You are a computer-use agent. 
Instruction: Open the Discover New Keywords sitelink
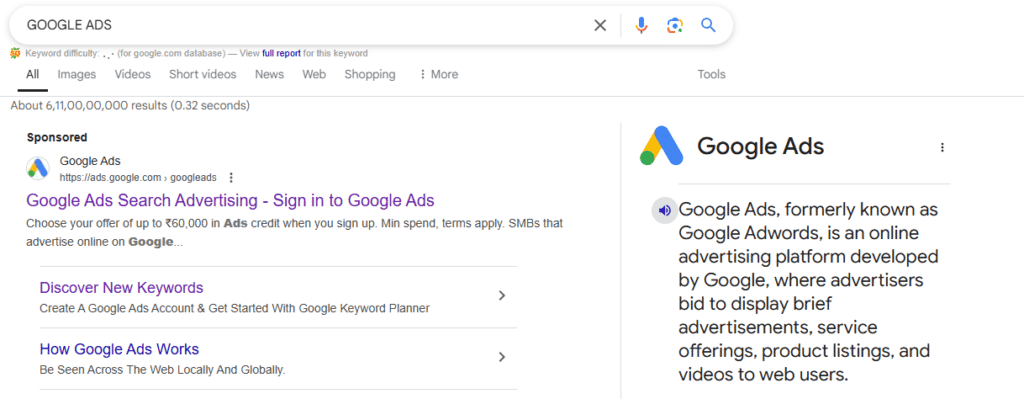(x=121, y=288)
